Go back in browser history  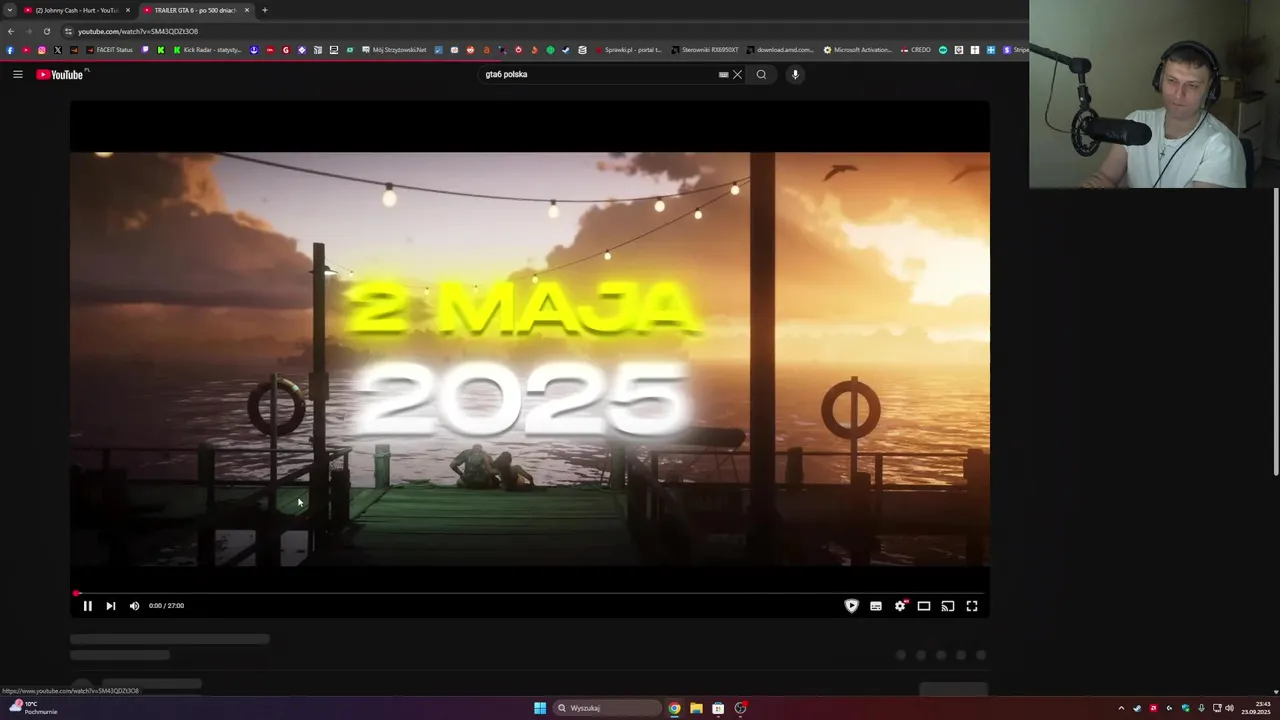click(11, 31)
